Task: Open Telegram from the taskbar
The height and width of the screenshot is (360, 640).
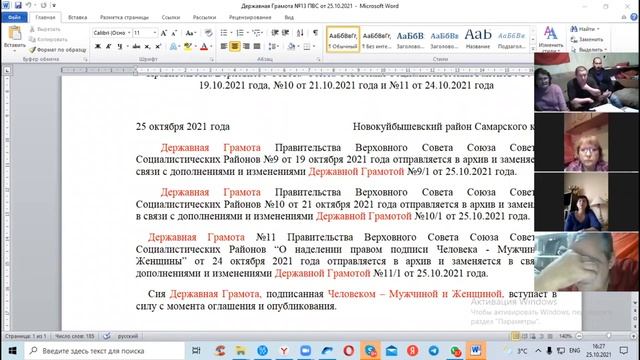Action: [434, 350]
